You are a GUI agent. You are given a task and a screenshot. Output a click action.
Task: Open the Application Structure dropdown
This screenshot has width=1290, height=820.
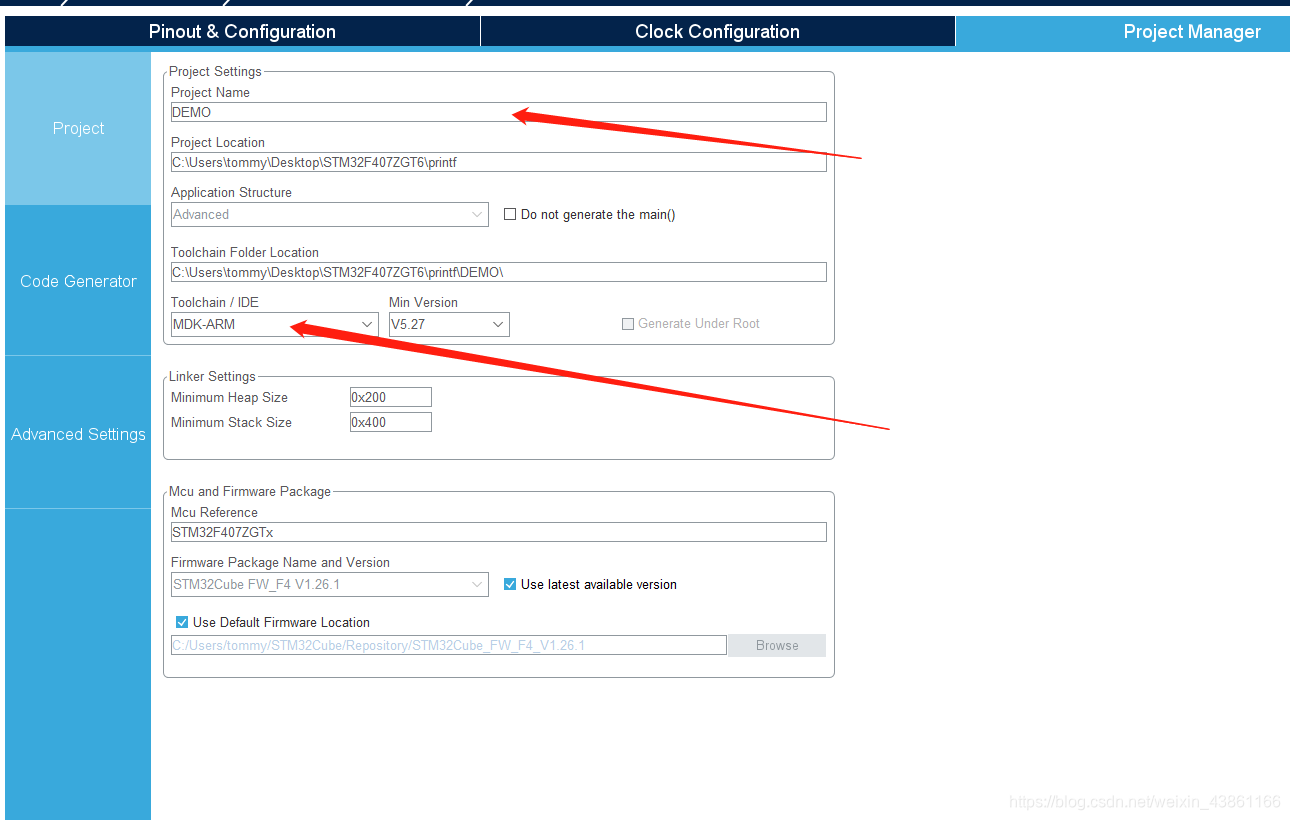point(329,214)
